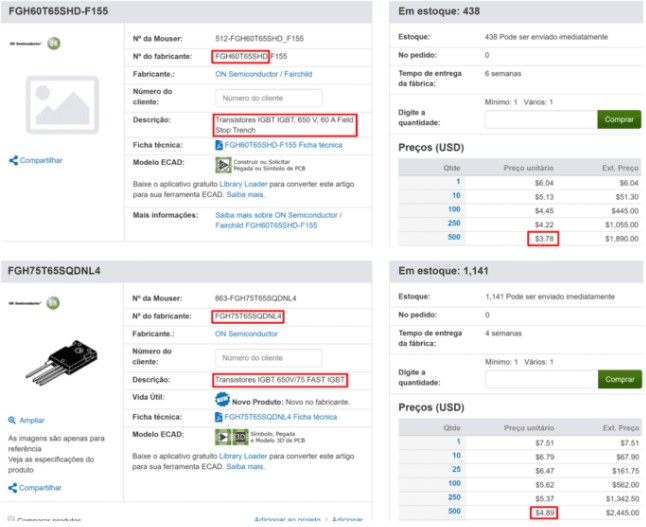Click quantity input for FGH60T65SHD-F155
Viewport: 646px width, 527px height.
[541, 119]
